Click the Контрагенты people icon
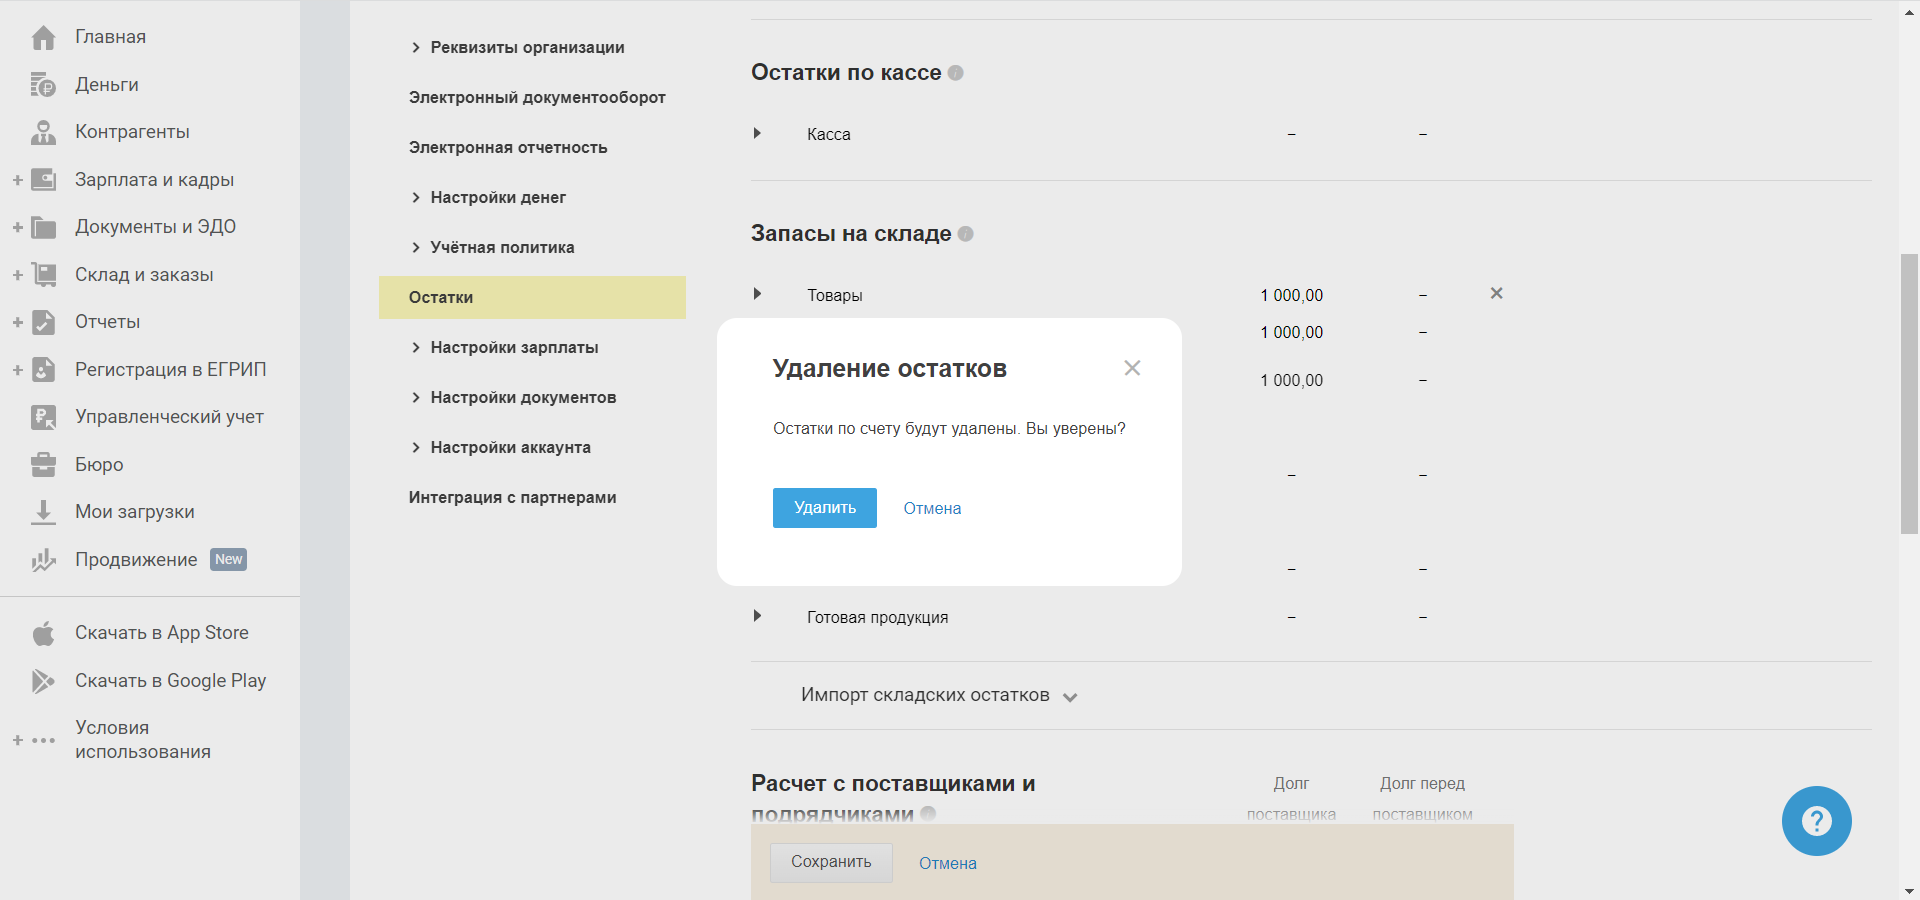This screenshot has height=900, width=1920. [43, 132]
